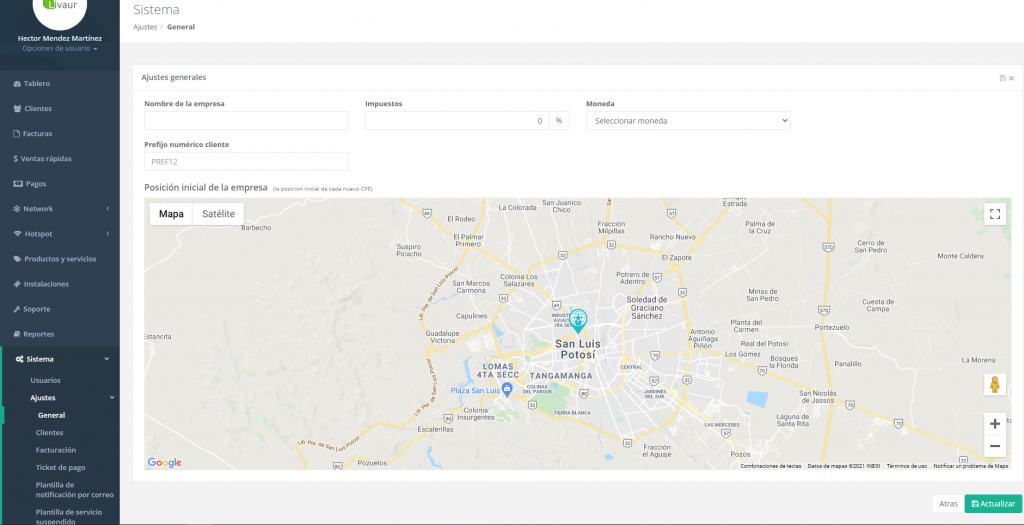
Task: Open Clientes settings under Ajustes
Action: pos(50,433)
